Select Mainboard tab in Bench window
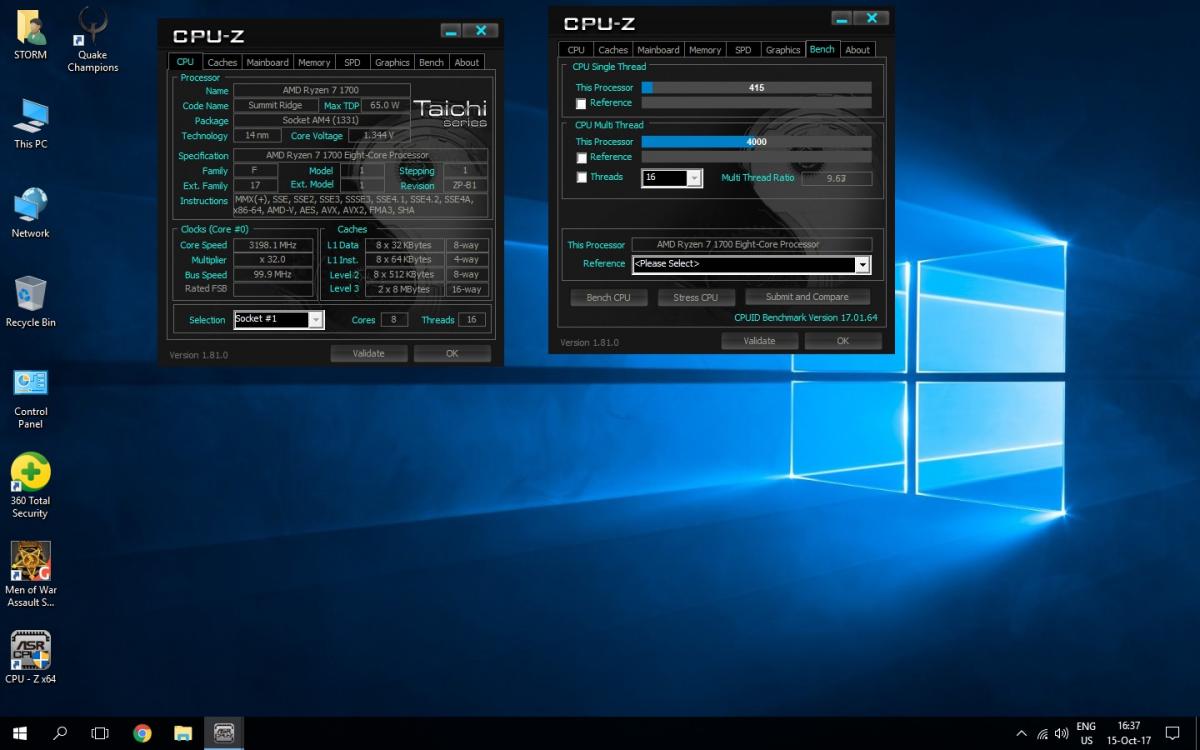 (x=658, y=50)
